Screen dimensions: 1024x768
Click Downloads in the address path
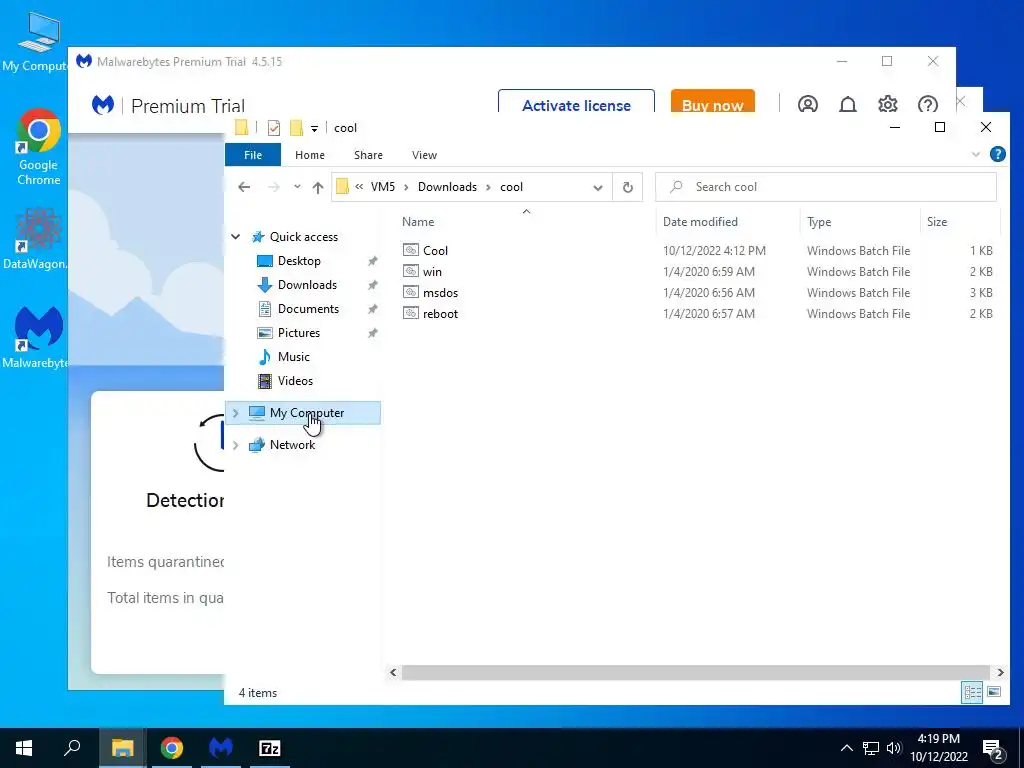pos(447,187)
